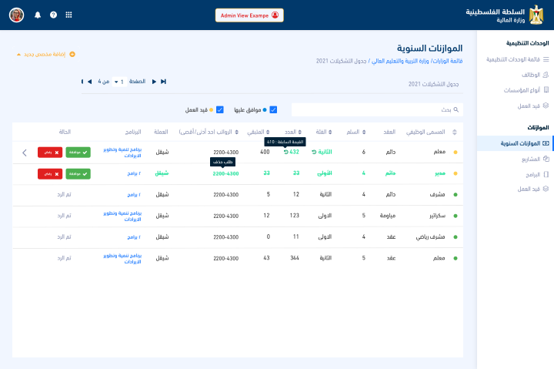Viewport: 554px width, 369px height.
Task: Open قائمة الوحدات التنظيمية in sidebar
Action: tap(513, 59)
